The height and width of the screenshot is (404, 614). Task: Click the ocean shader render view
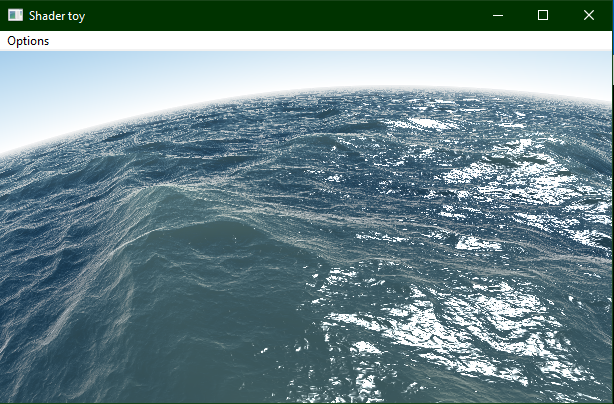pyautogui.click(x=305, y=227)
